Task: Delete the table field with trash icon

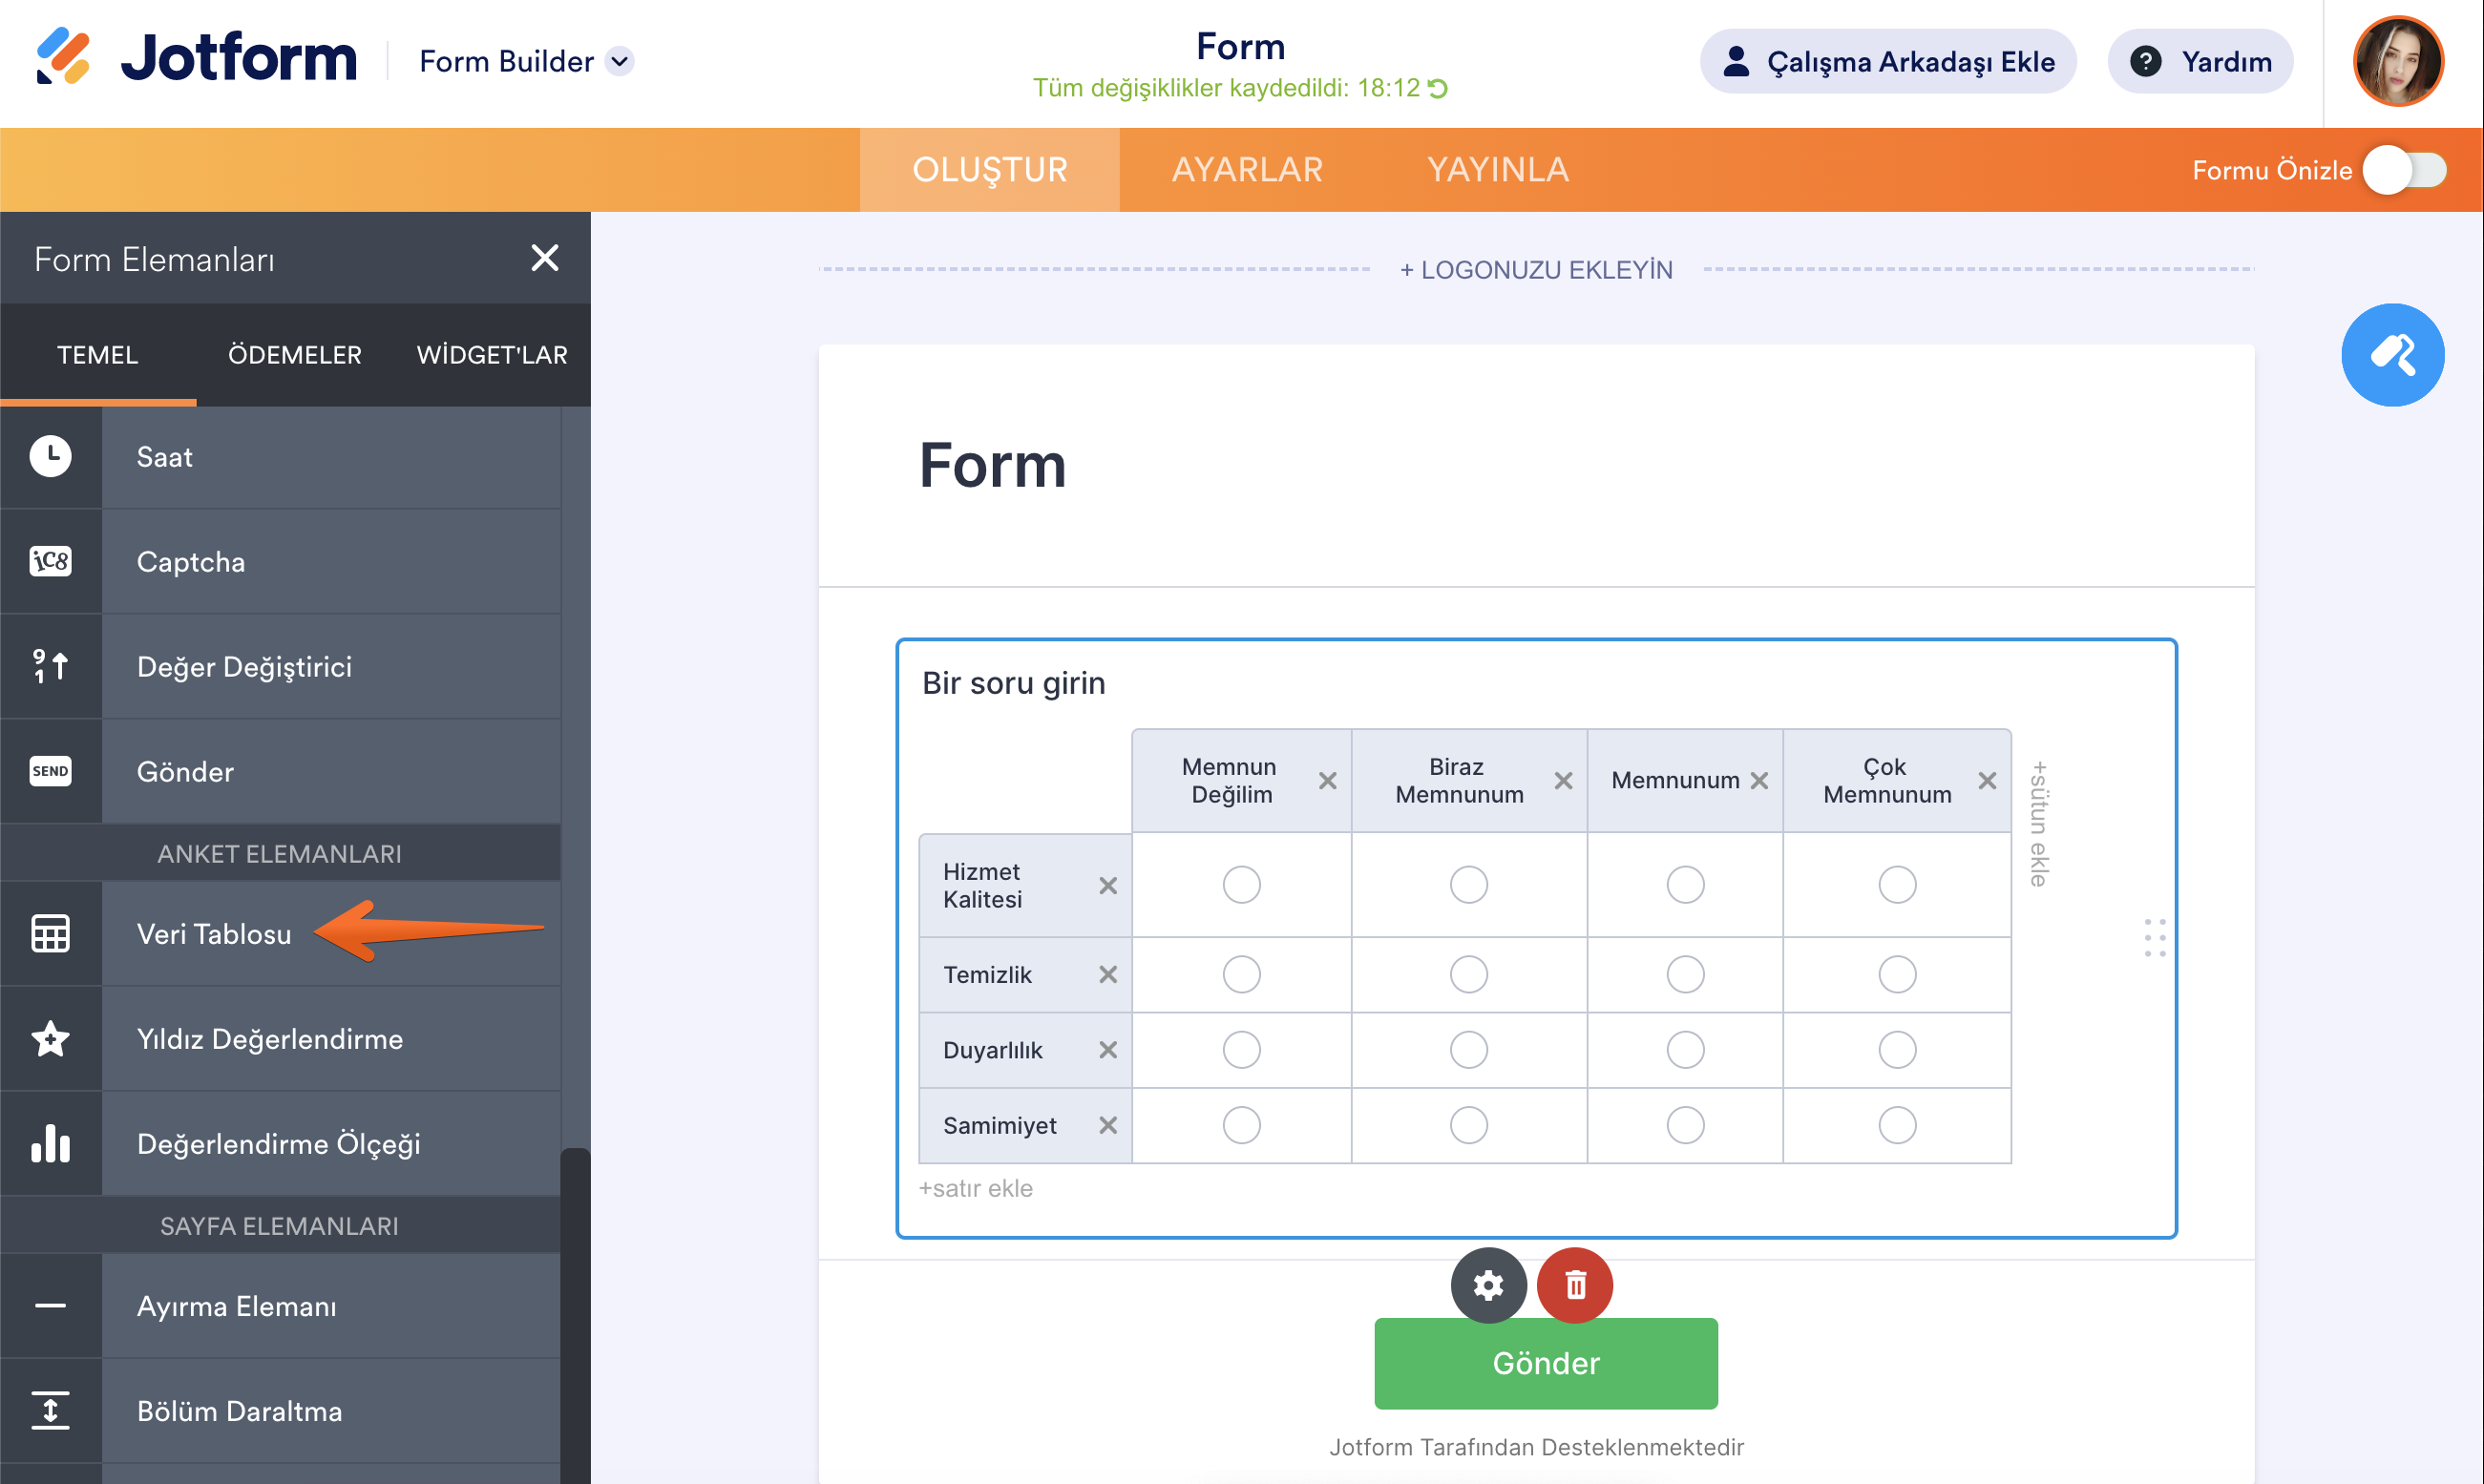Action: click(x=1574, y=1285)
